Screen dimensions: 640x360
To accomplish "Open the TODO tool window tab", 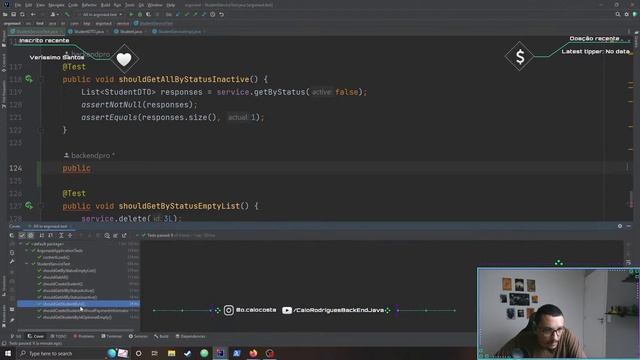I will [x=58, y=336].
